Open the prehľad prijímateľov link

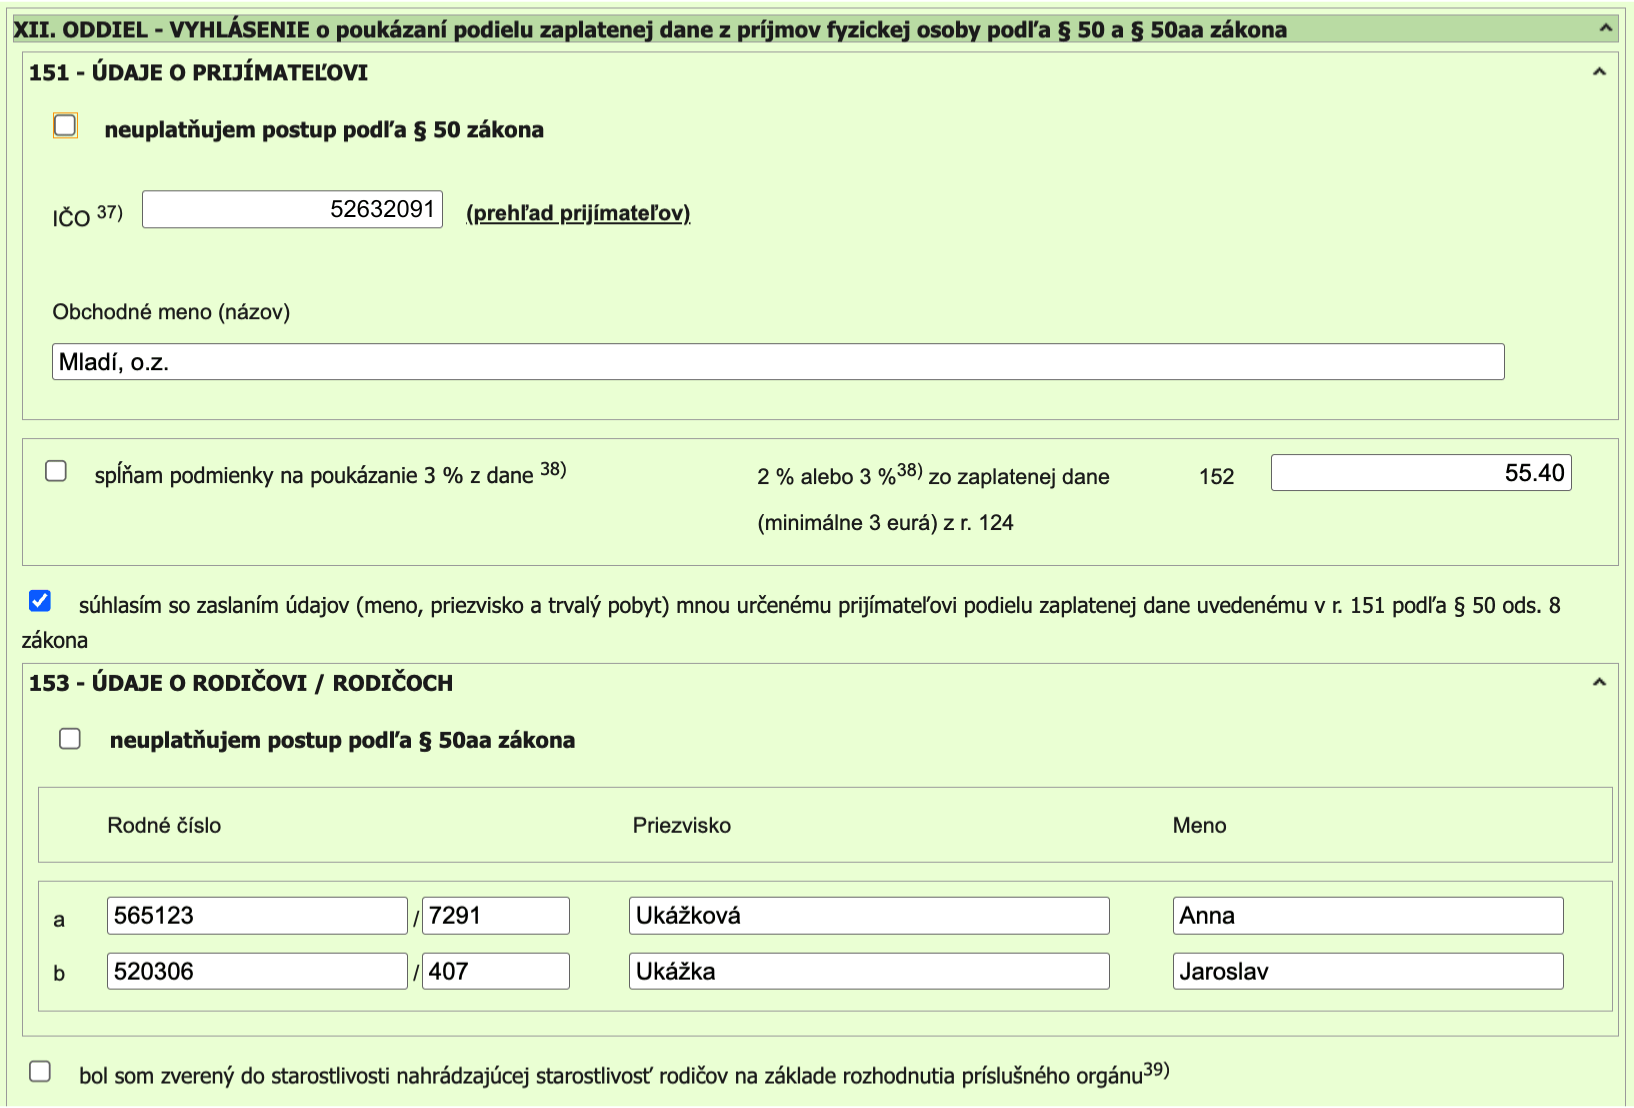(578, 213)
